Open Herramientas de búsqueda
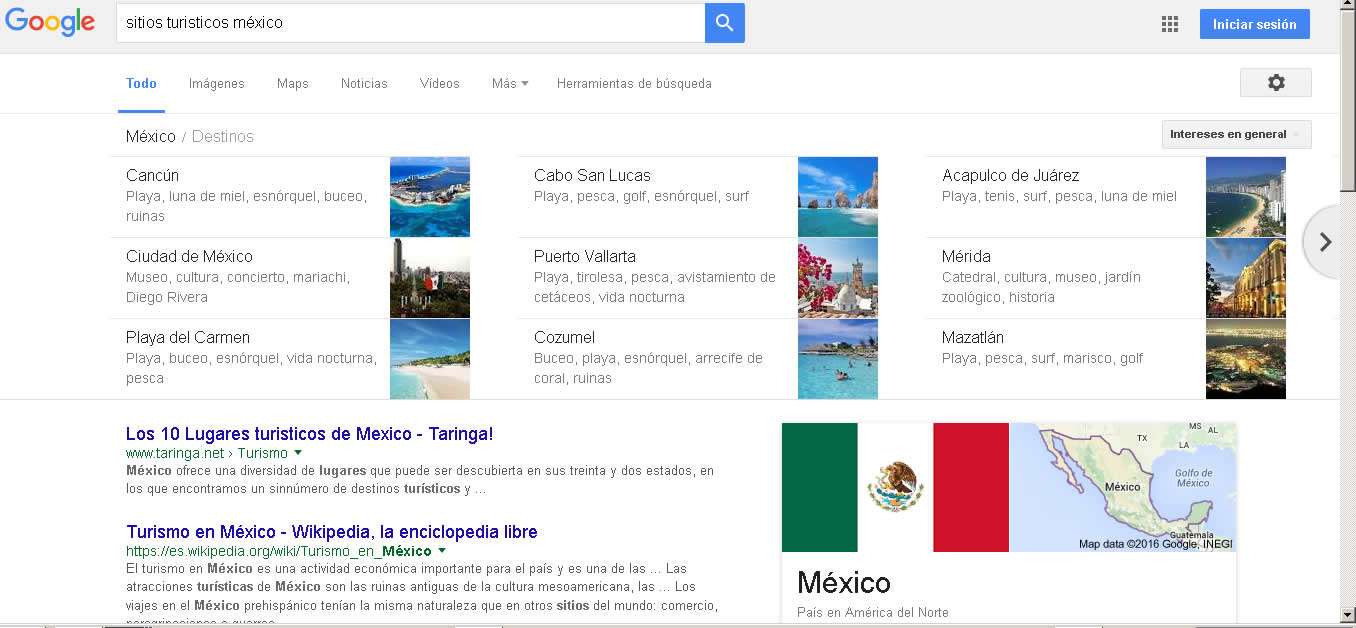 (x=634, y=84)
